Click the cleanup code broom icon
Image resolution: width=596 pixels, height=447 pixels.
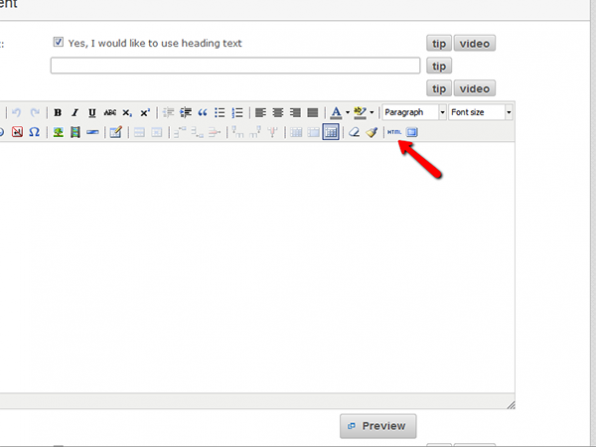click(x=371, y=132)
